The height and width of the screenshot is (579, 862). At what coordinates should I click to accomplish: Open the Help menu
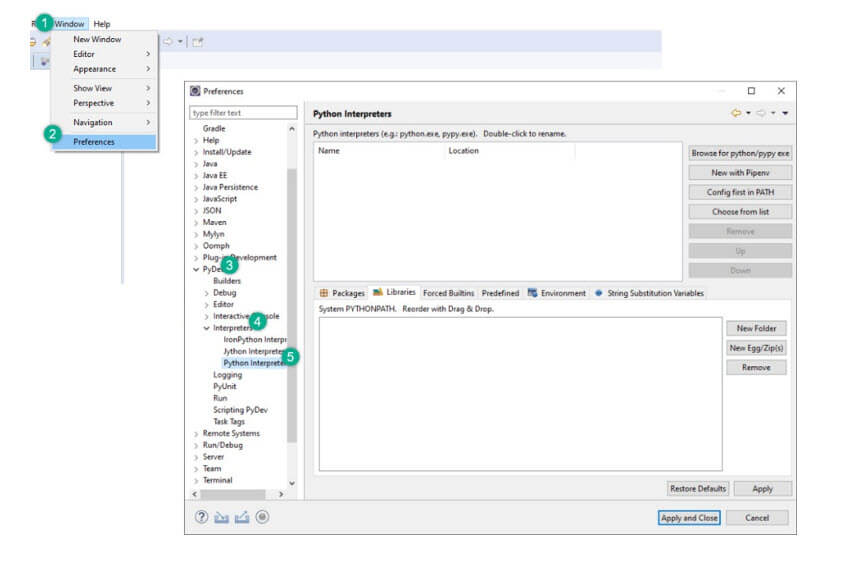pos(102,24)
